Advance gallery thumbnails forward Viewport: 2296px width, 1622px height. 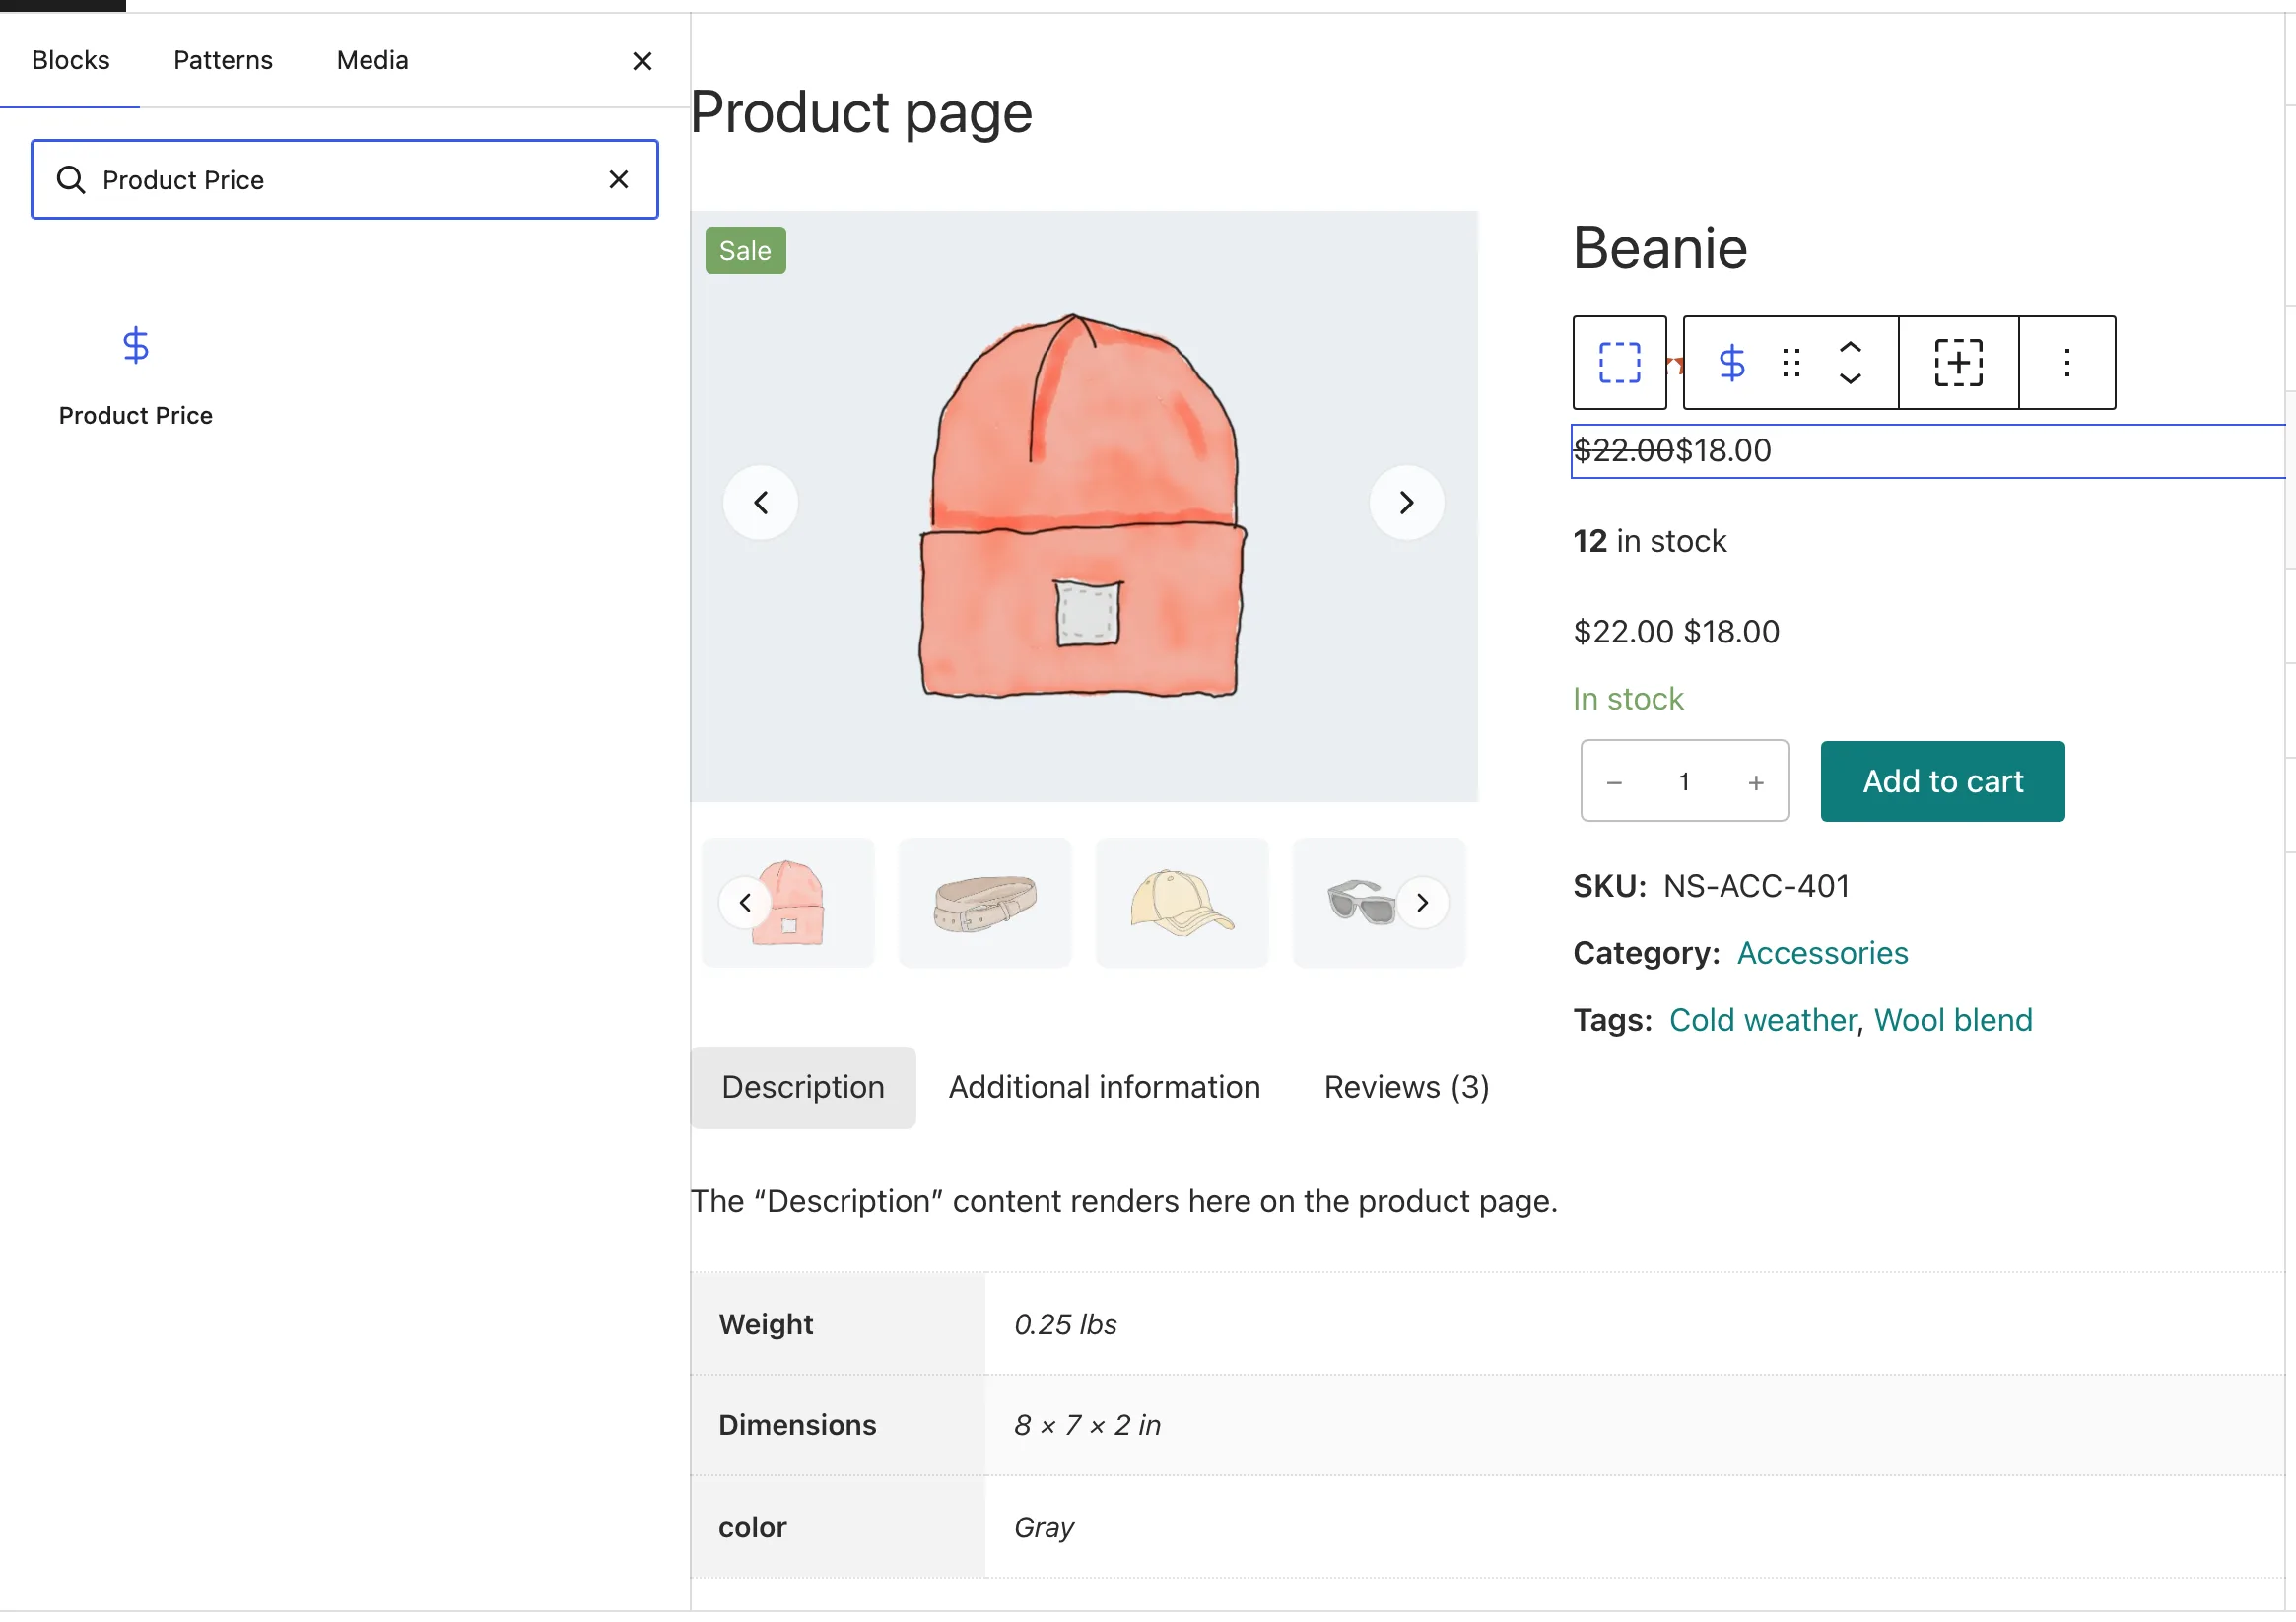tap(1422, 903)
